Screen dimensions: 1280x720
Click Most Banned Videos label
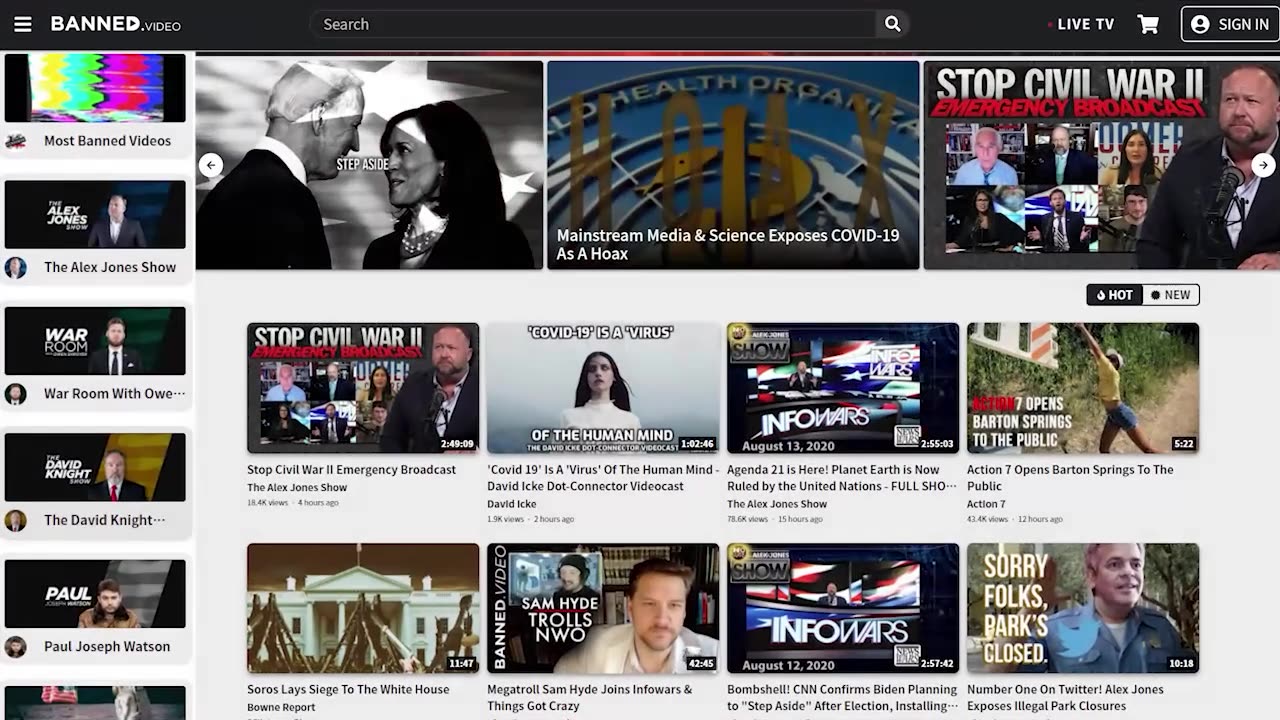107,141
